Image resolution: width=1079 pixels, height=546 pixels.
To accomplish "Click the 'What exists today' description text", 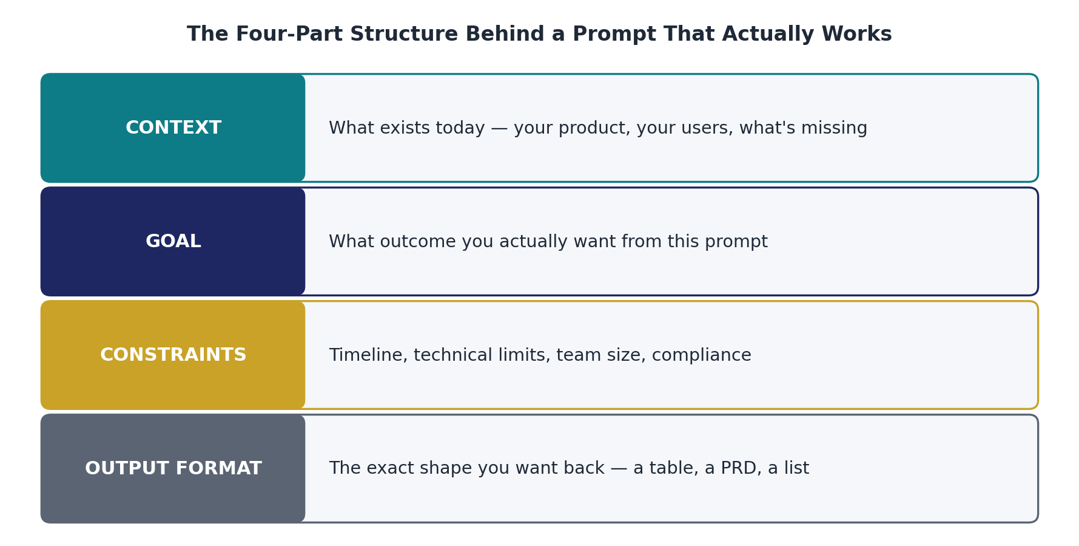I will tap(598, 128).
